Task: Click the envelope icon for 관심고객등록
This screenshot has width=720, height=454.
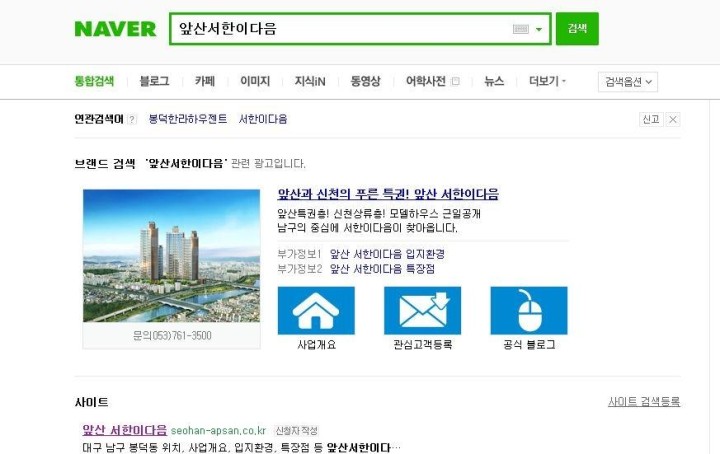Action: (x=422, y=310)
